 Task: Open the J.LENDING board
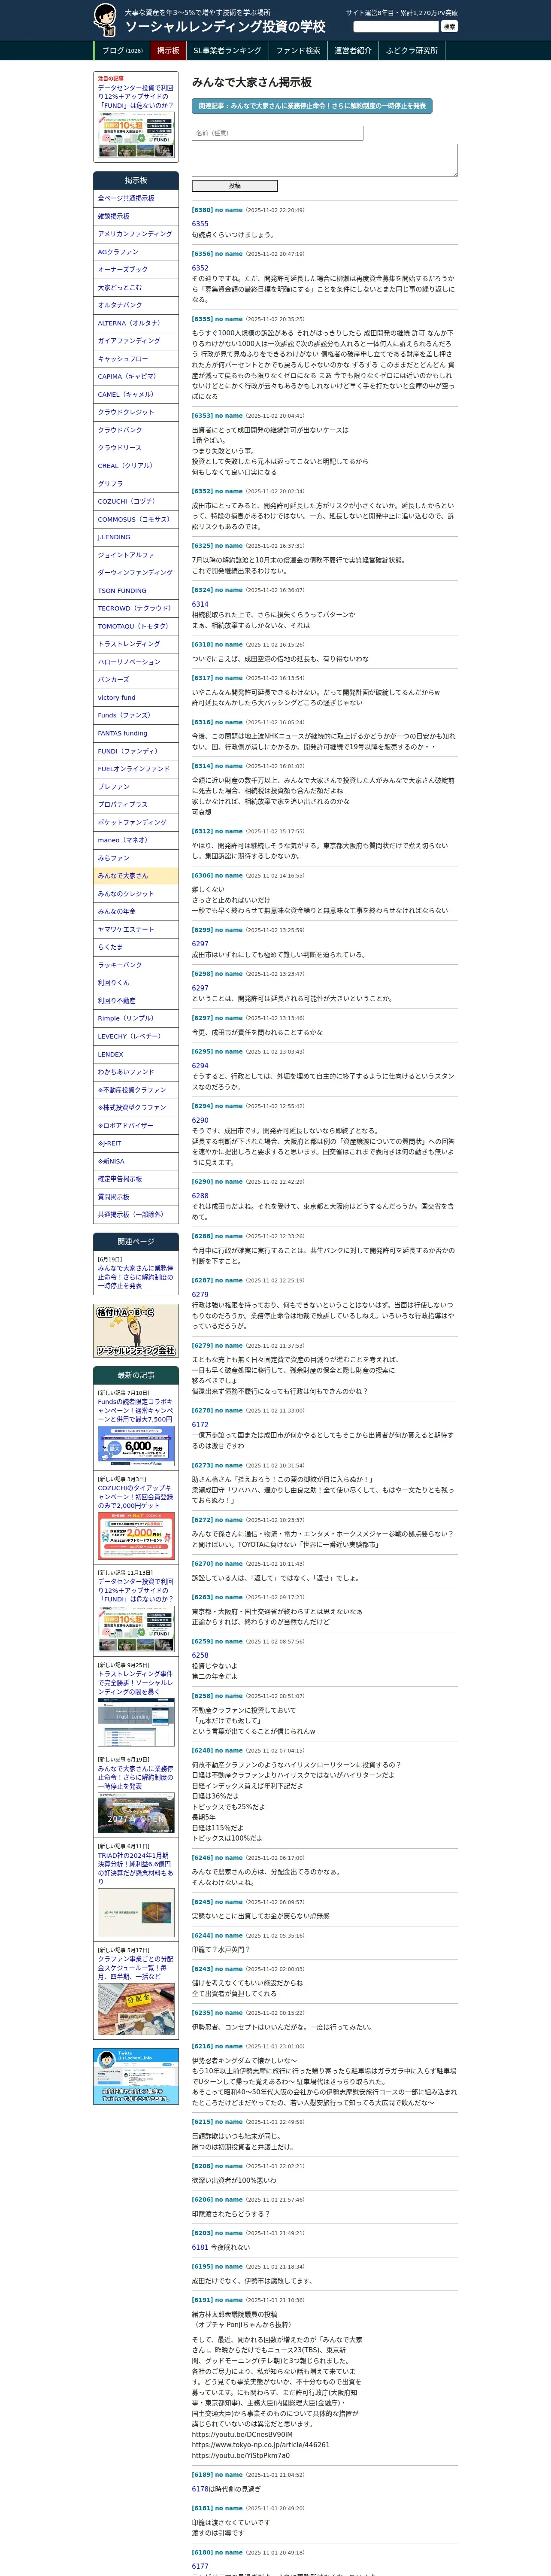pyautogui.click(x=136, y=537)
